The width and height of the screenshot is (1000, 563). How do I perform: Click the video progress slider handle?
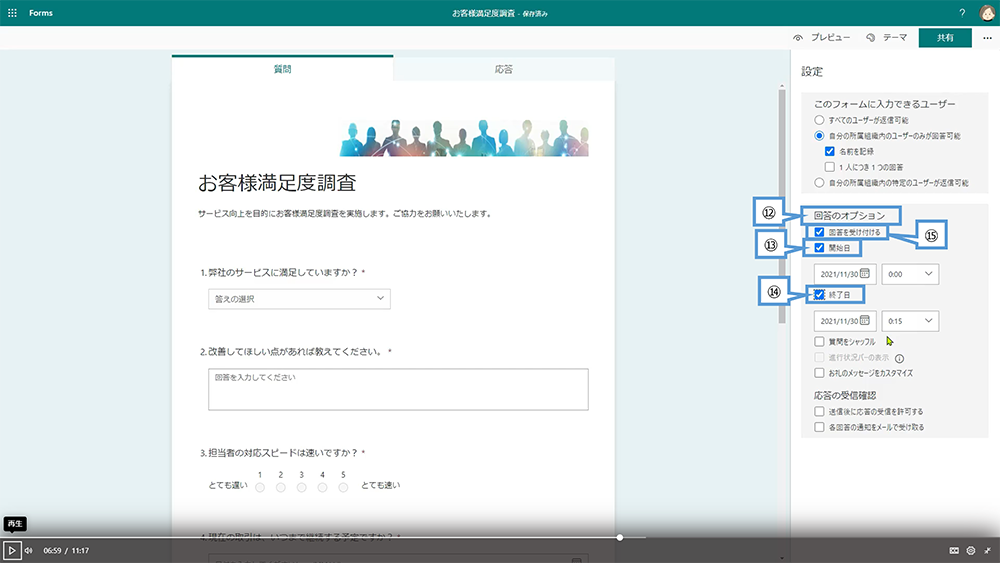click(619, 537)
